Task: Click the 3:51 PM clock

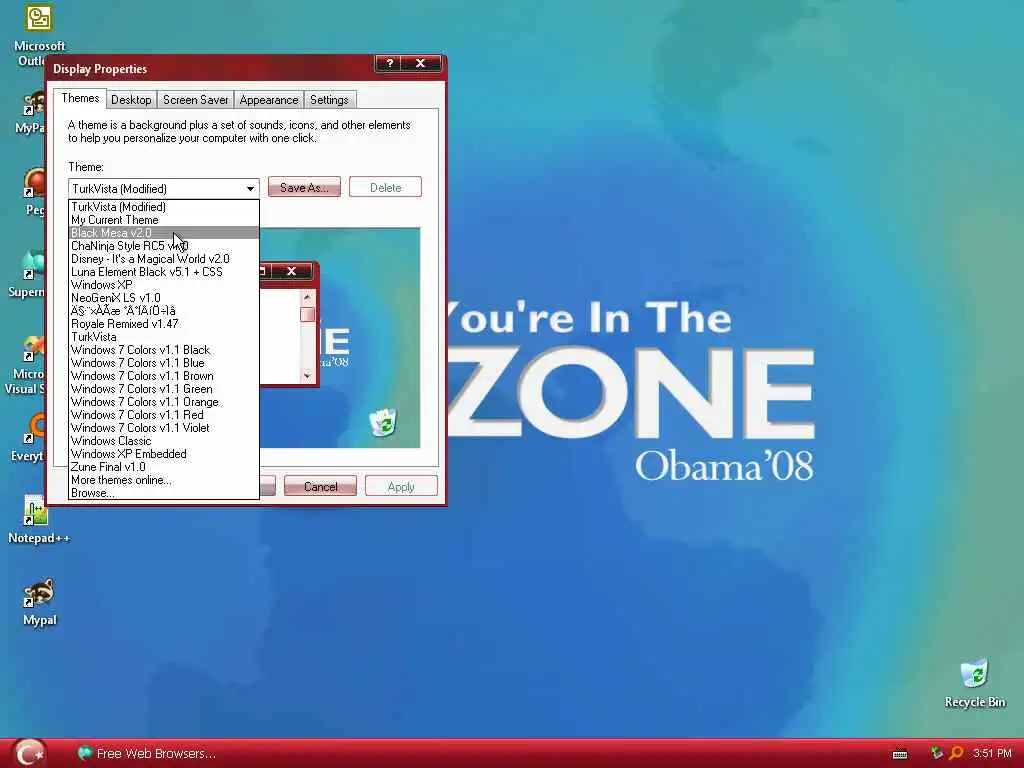Action: pos(992,753)
